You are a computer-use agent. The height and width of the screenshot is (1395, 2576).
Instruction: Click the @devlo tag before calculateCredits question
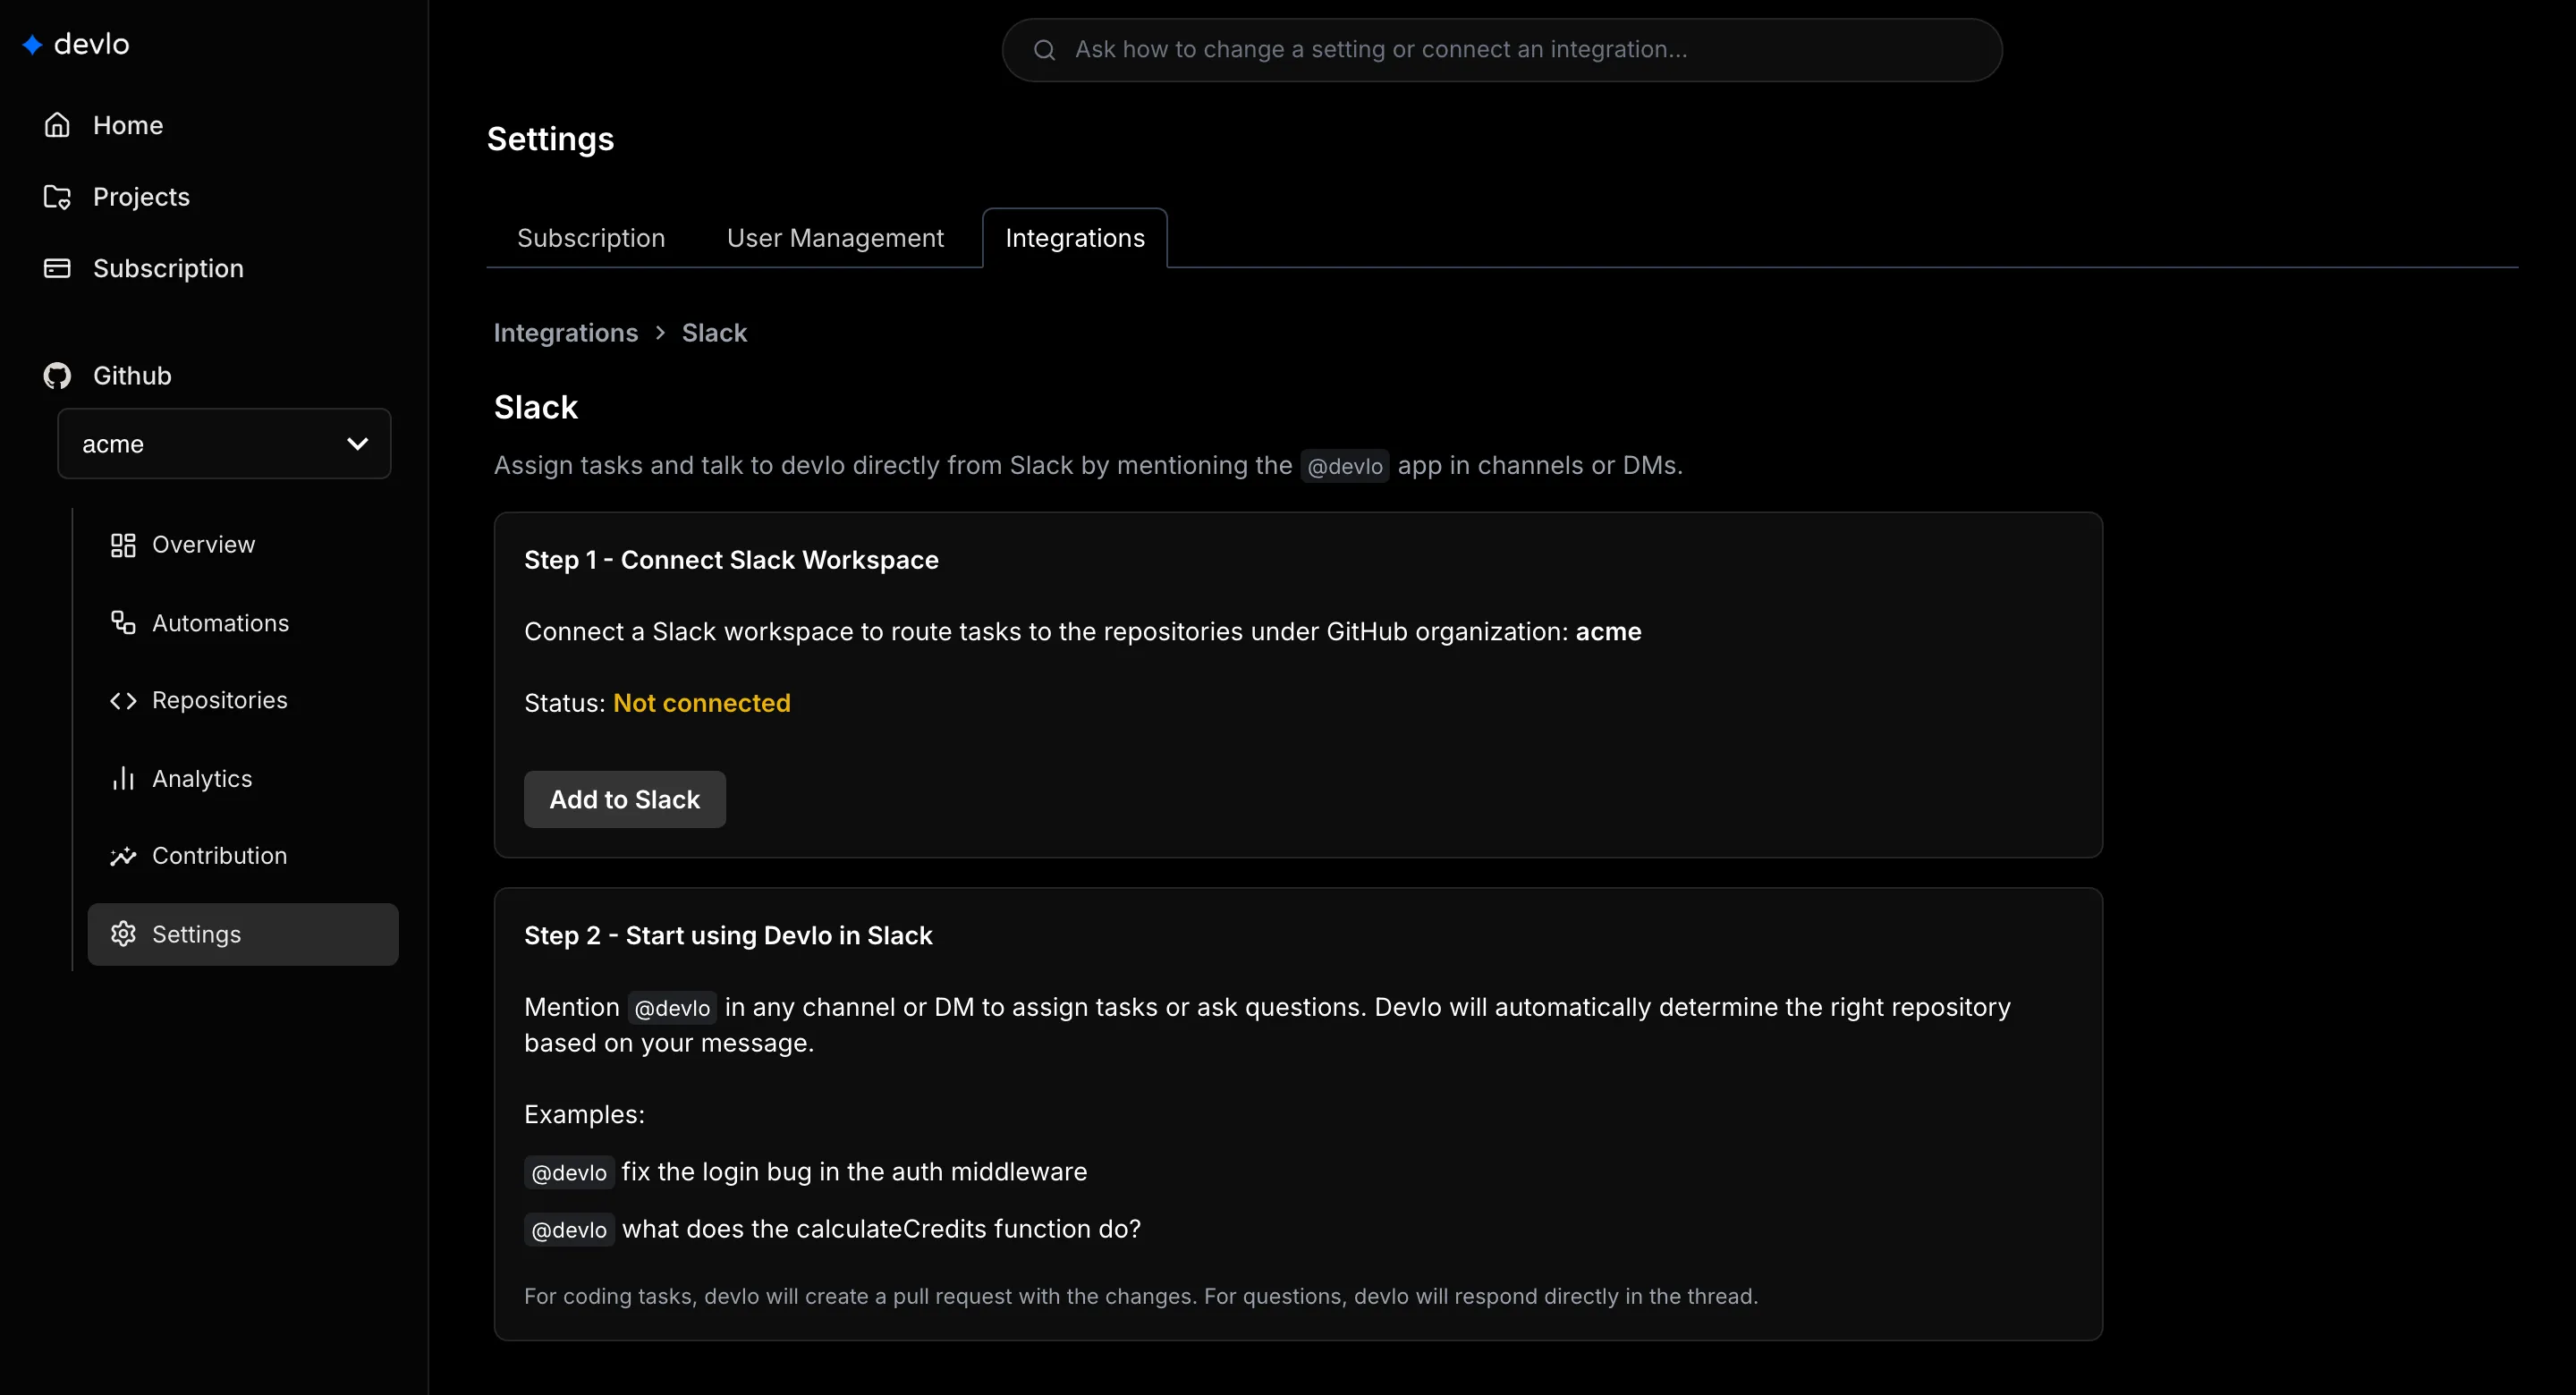(569, 1230)
